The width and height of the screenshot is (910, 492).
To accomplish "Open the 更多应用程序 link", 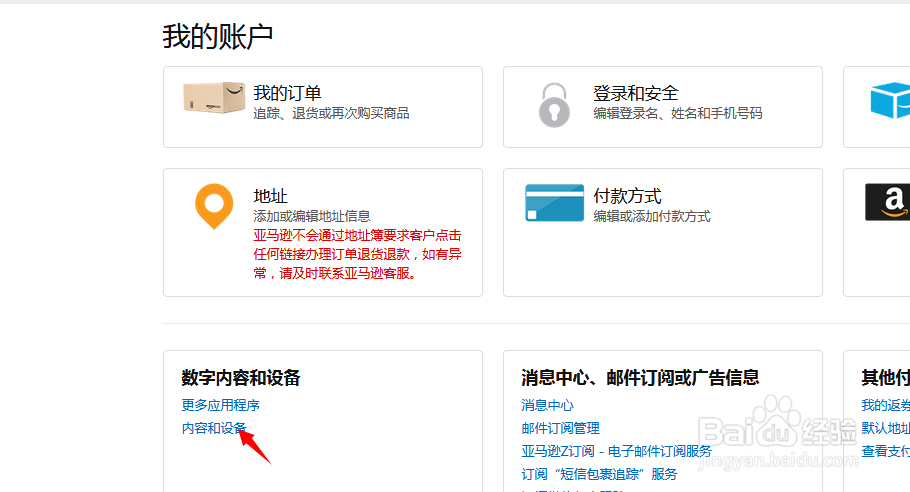I will (x=221, y=405).
